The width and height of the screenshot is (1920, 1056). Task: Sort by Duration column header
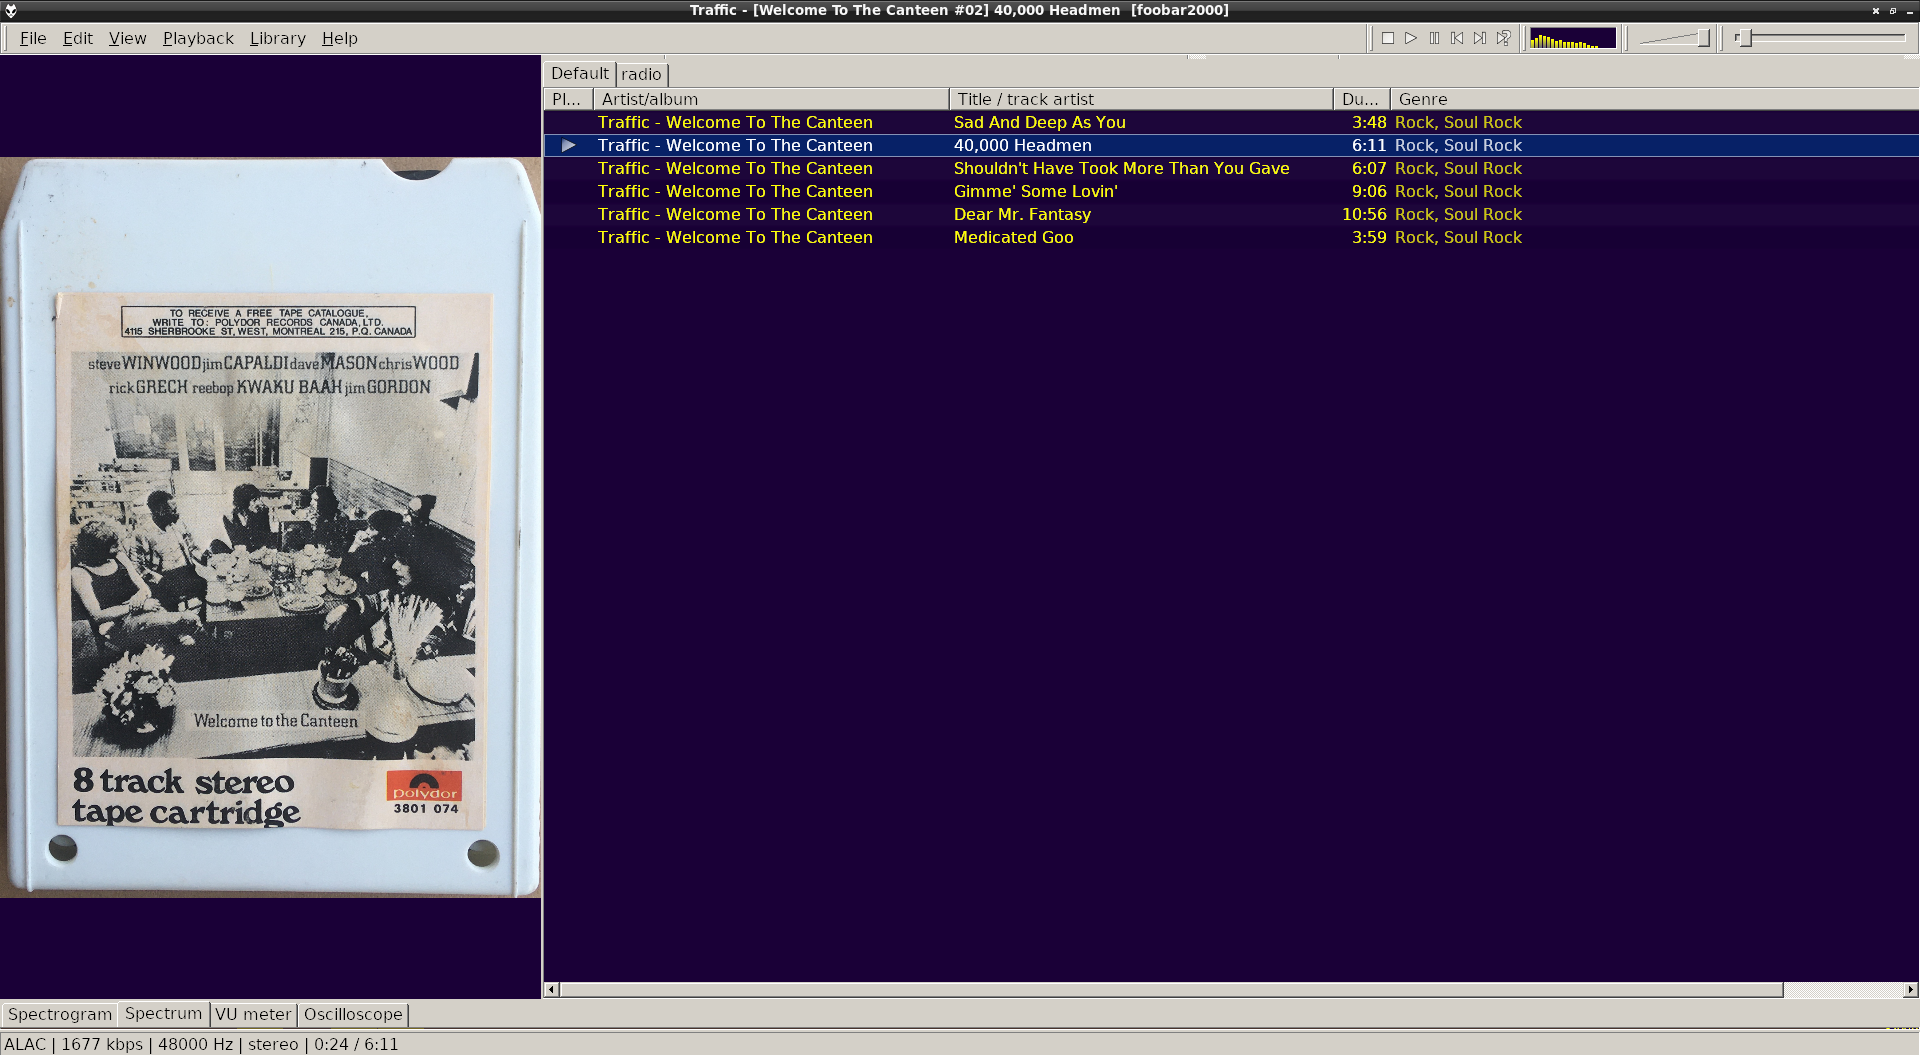pos(1361,99)
